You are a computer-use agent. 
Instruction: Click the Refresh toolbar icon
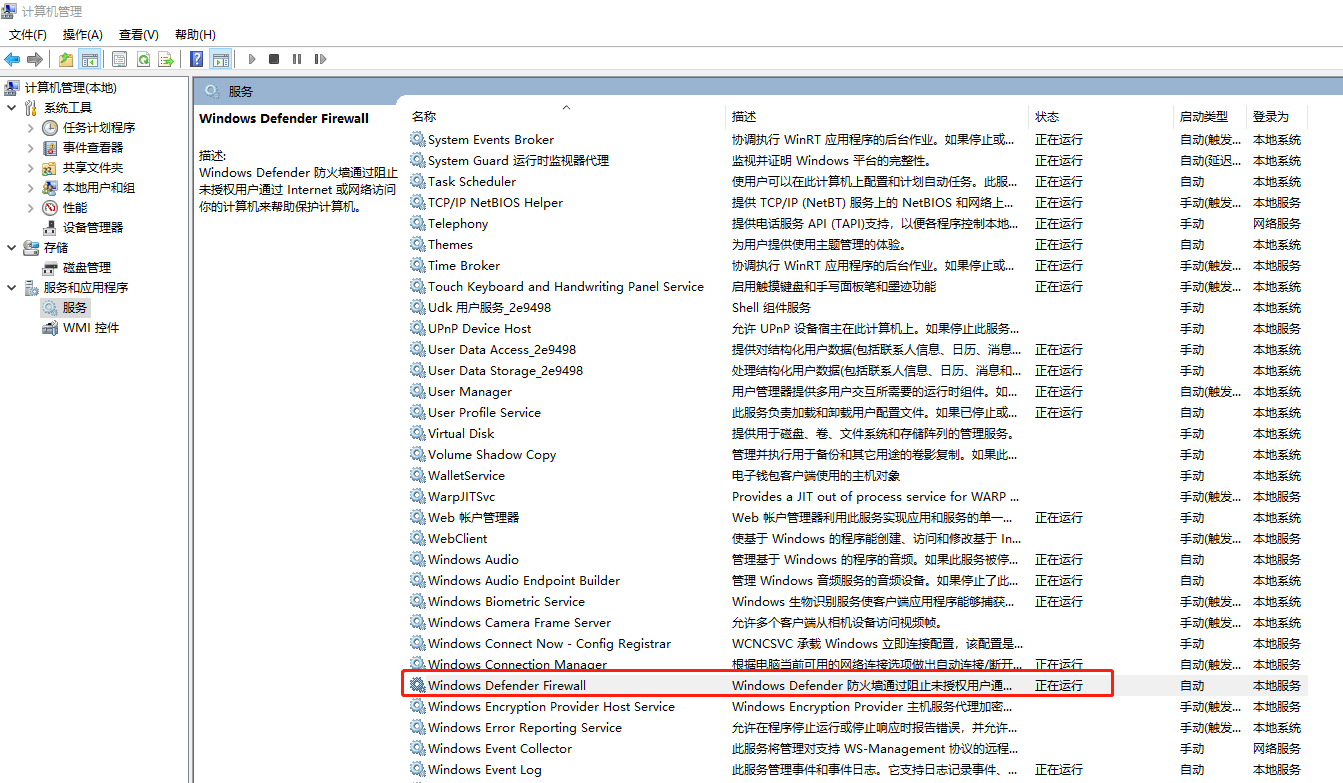(x=143, y=59)
